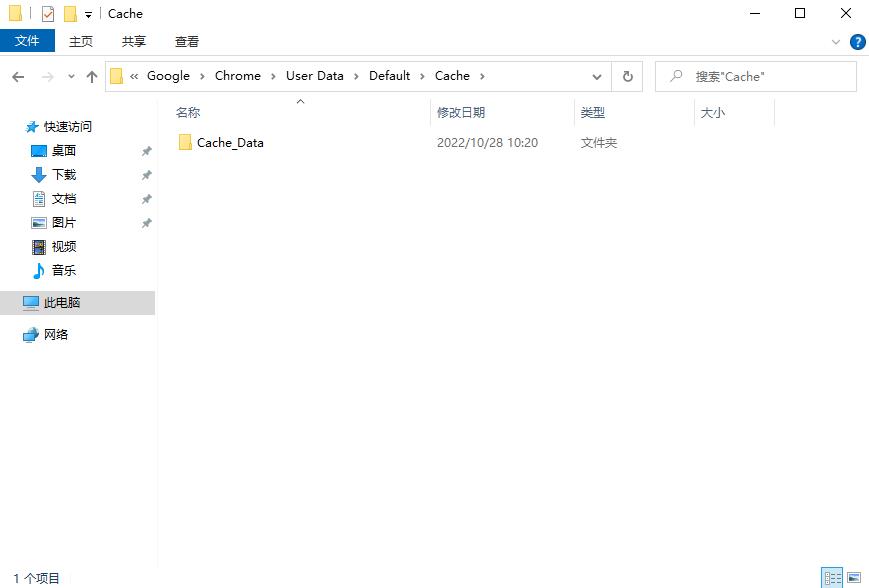Click the pin icon beside 下载

tap(146, 175)
